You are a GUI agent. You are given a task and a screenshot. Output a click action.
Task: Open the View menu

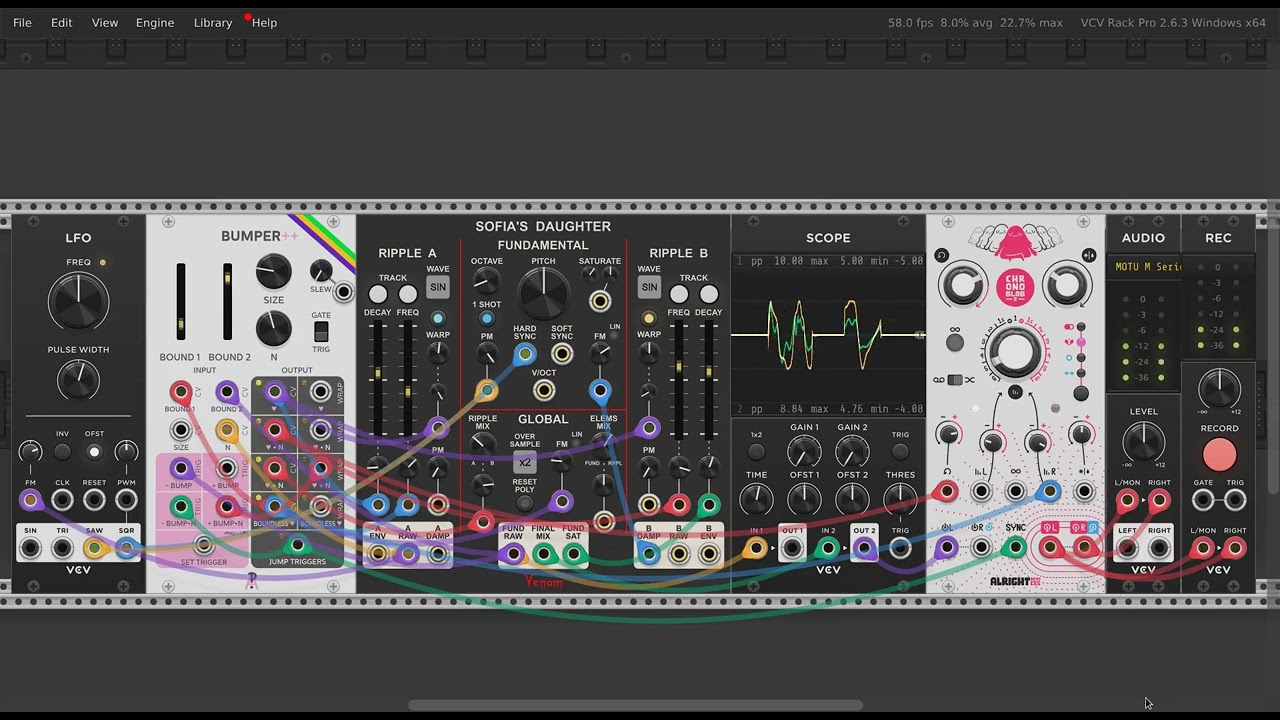[105, 22]
